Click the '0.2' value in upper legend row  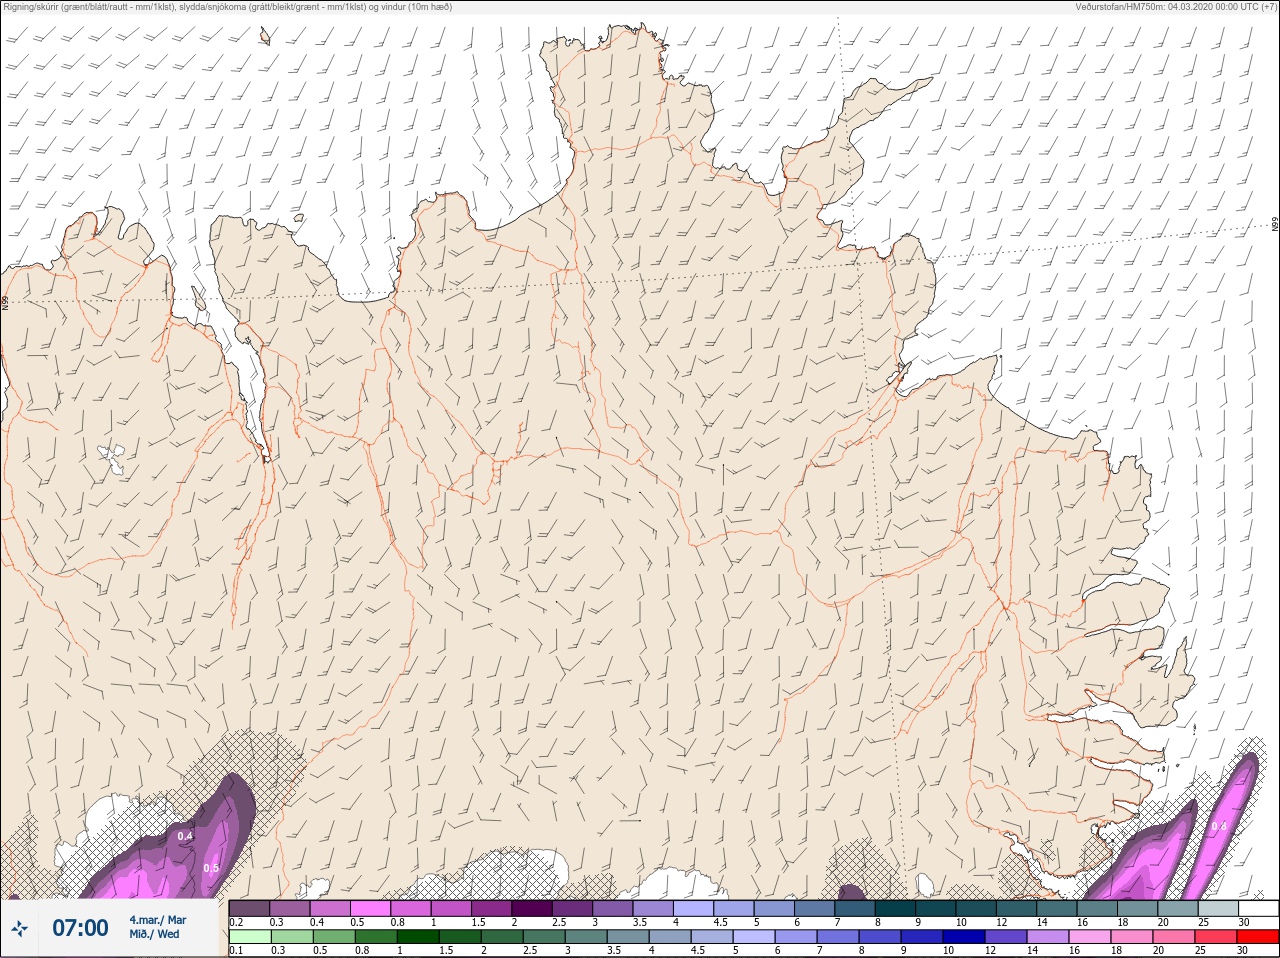coord(236,922)
